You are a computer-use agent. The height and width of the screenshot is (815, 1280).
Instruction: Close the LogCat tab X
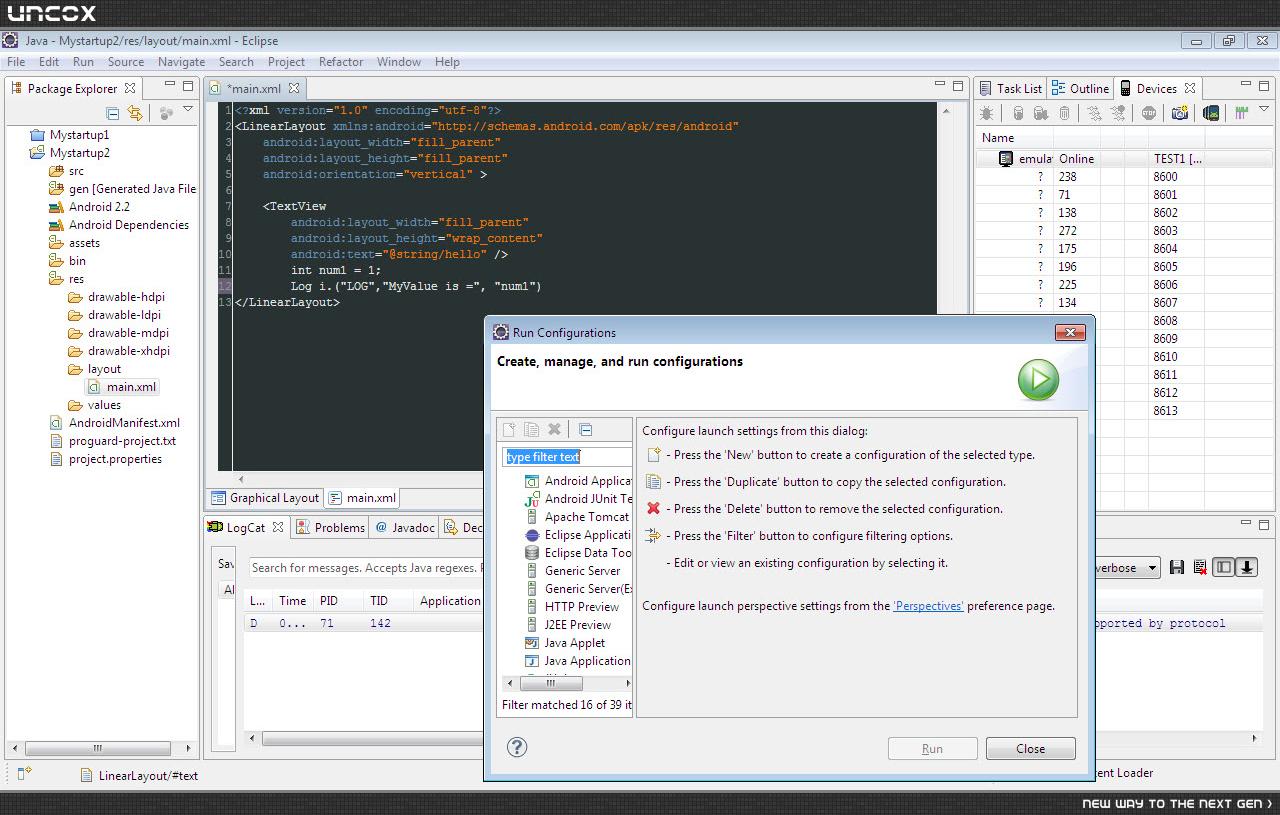point(278,527)
